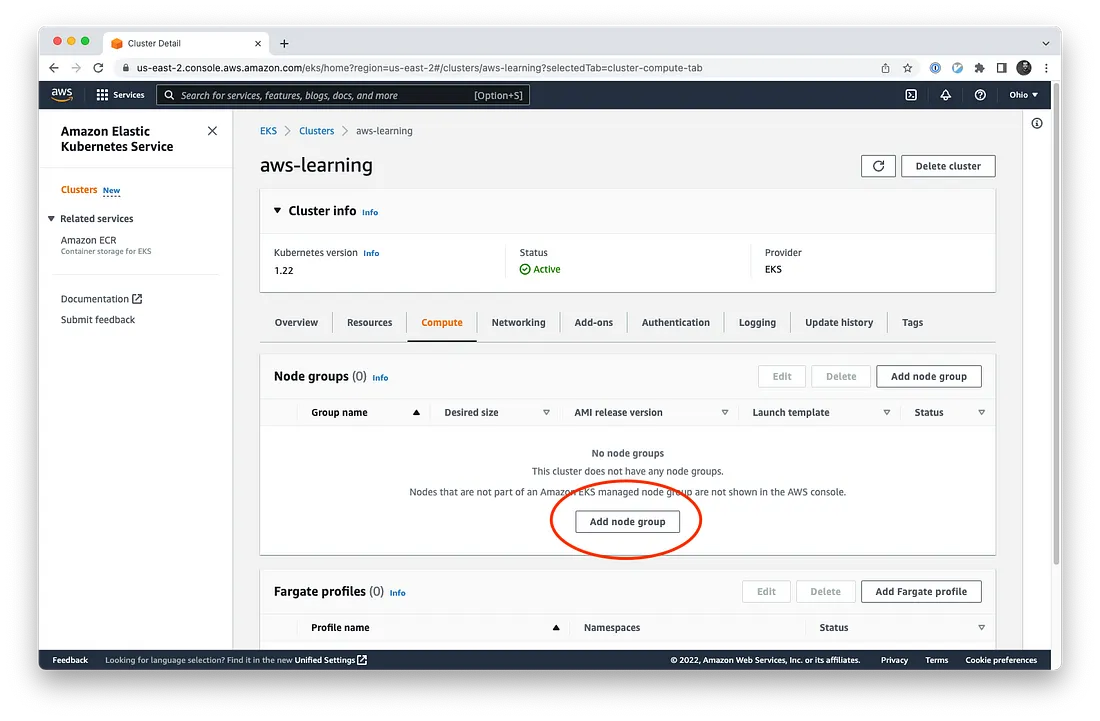Open the browser side panel icon
1100x721 pixels.
click(1001, 68)
